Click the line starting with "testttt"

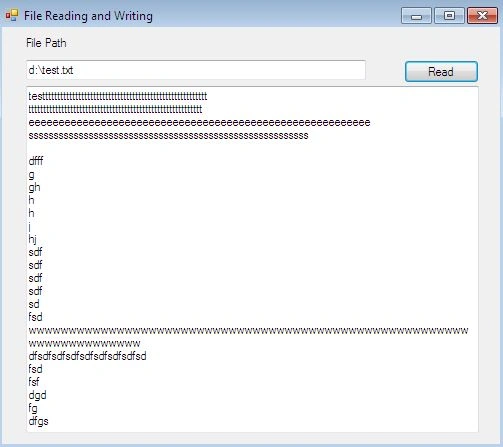click(x=118, y=96)
